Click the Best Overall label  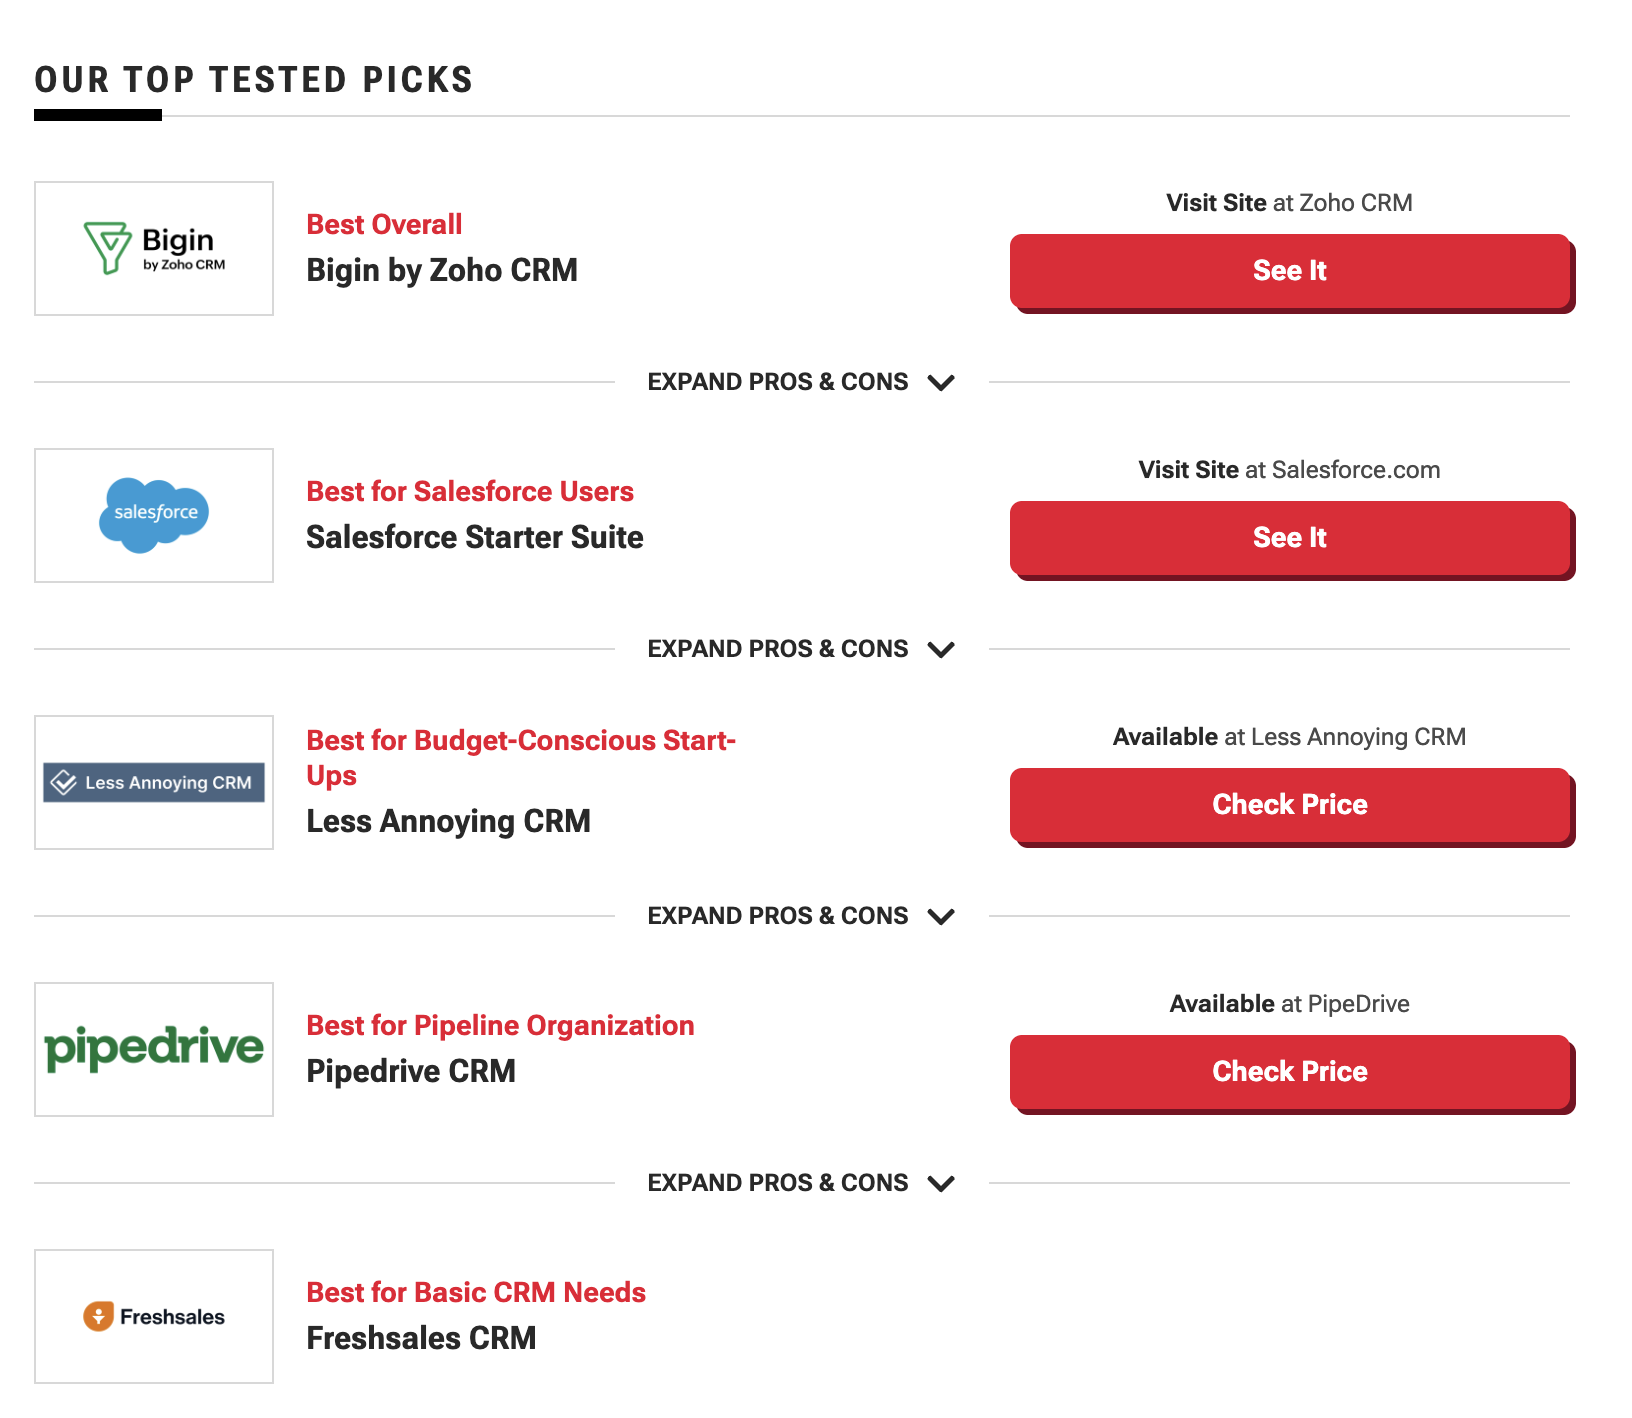click(x=383, y=224)
